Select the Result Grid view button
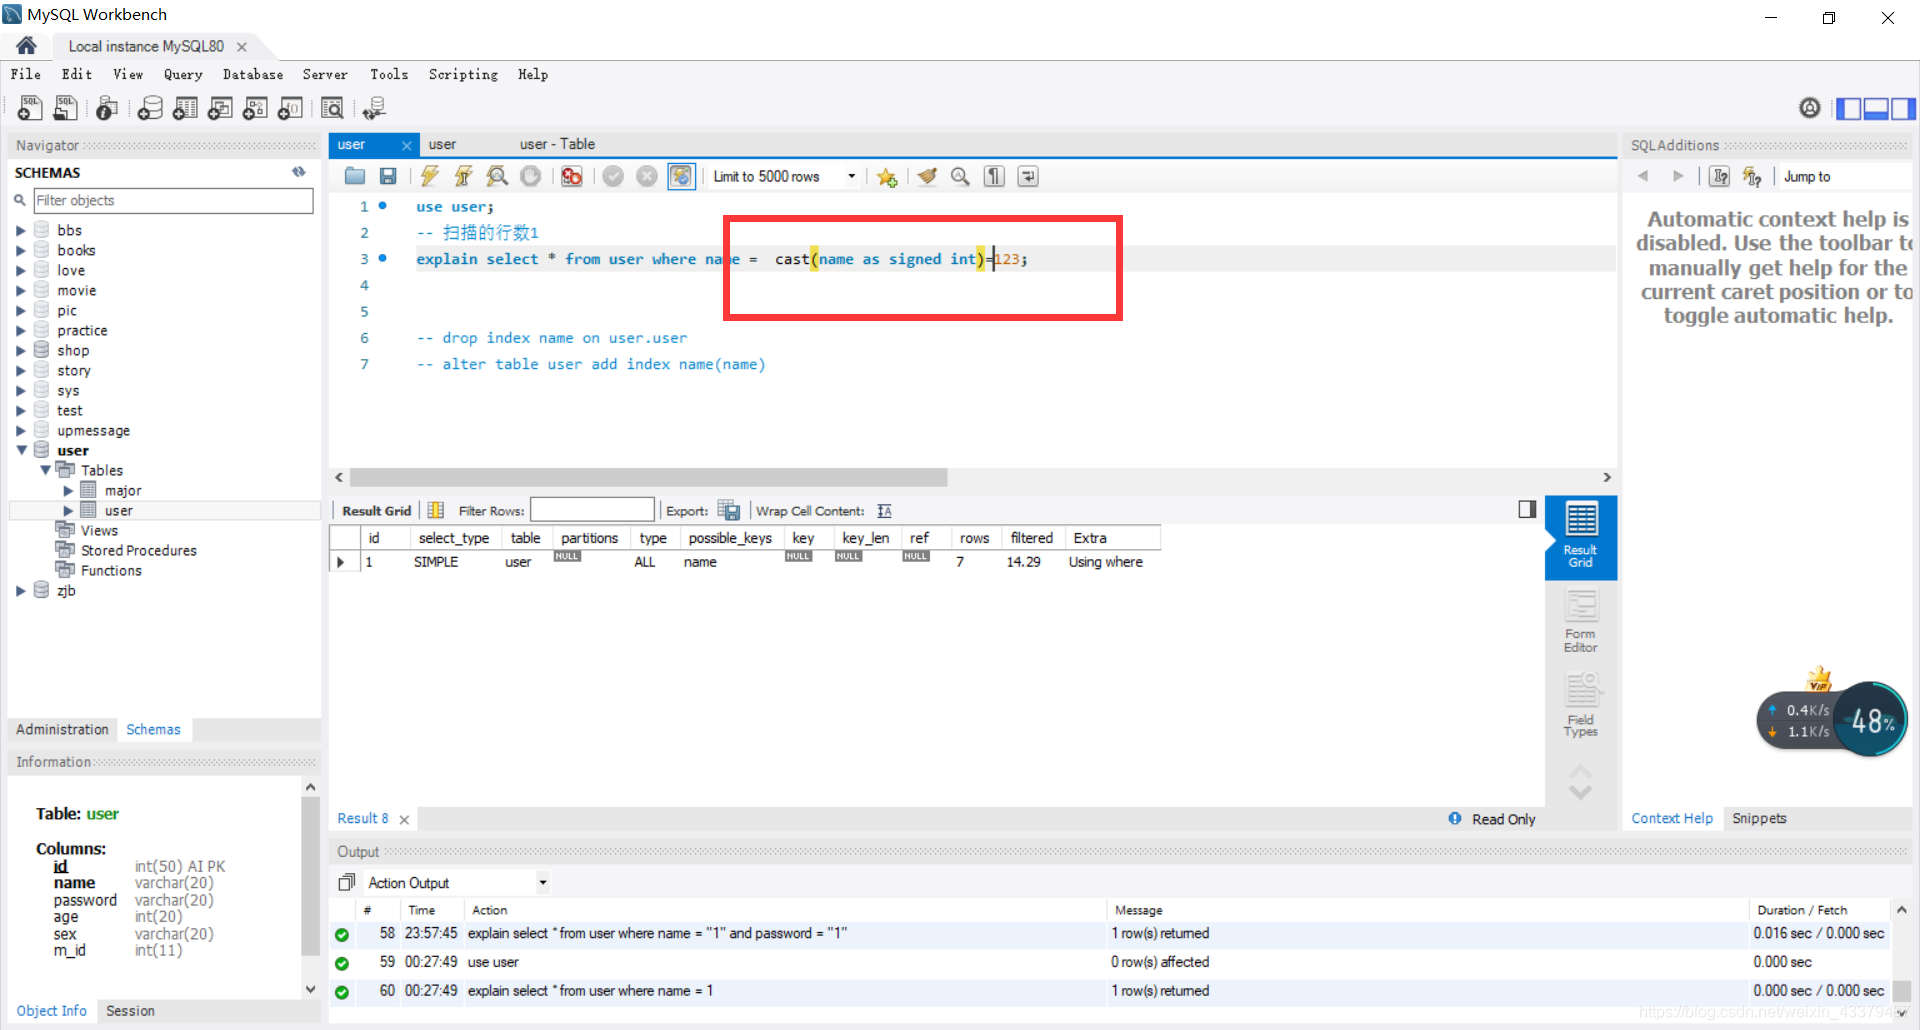This screenshot has width=1920, height=1030. [1581, 538]
